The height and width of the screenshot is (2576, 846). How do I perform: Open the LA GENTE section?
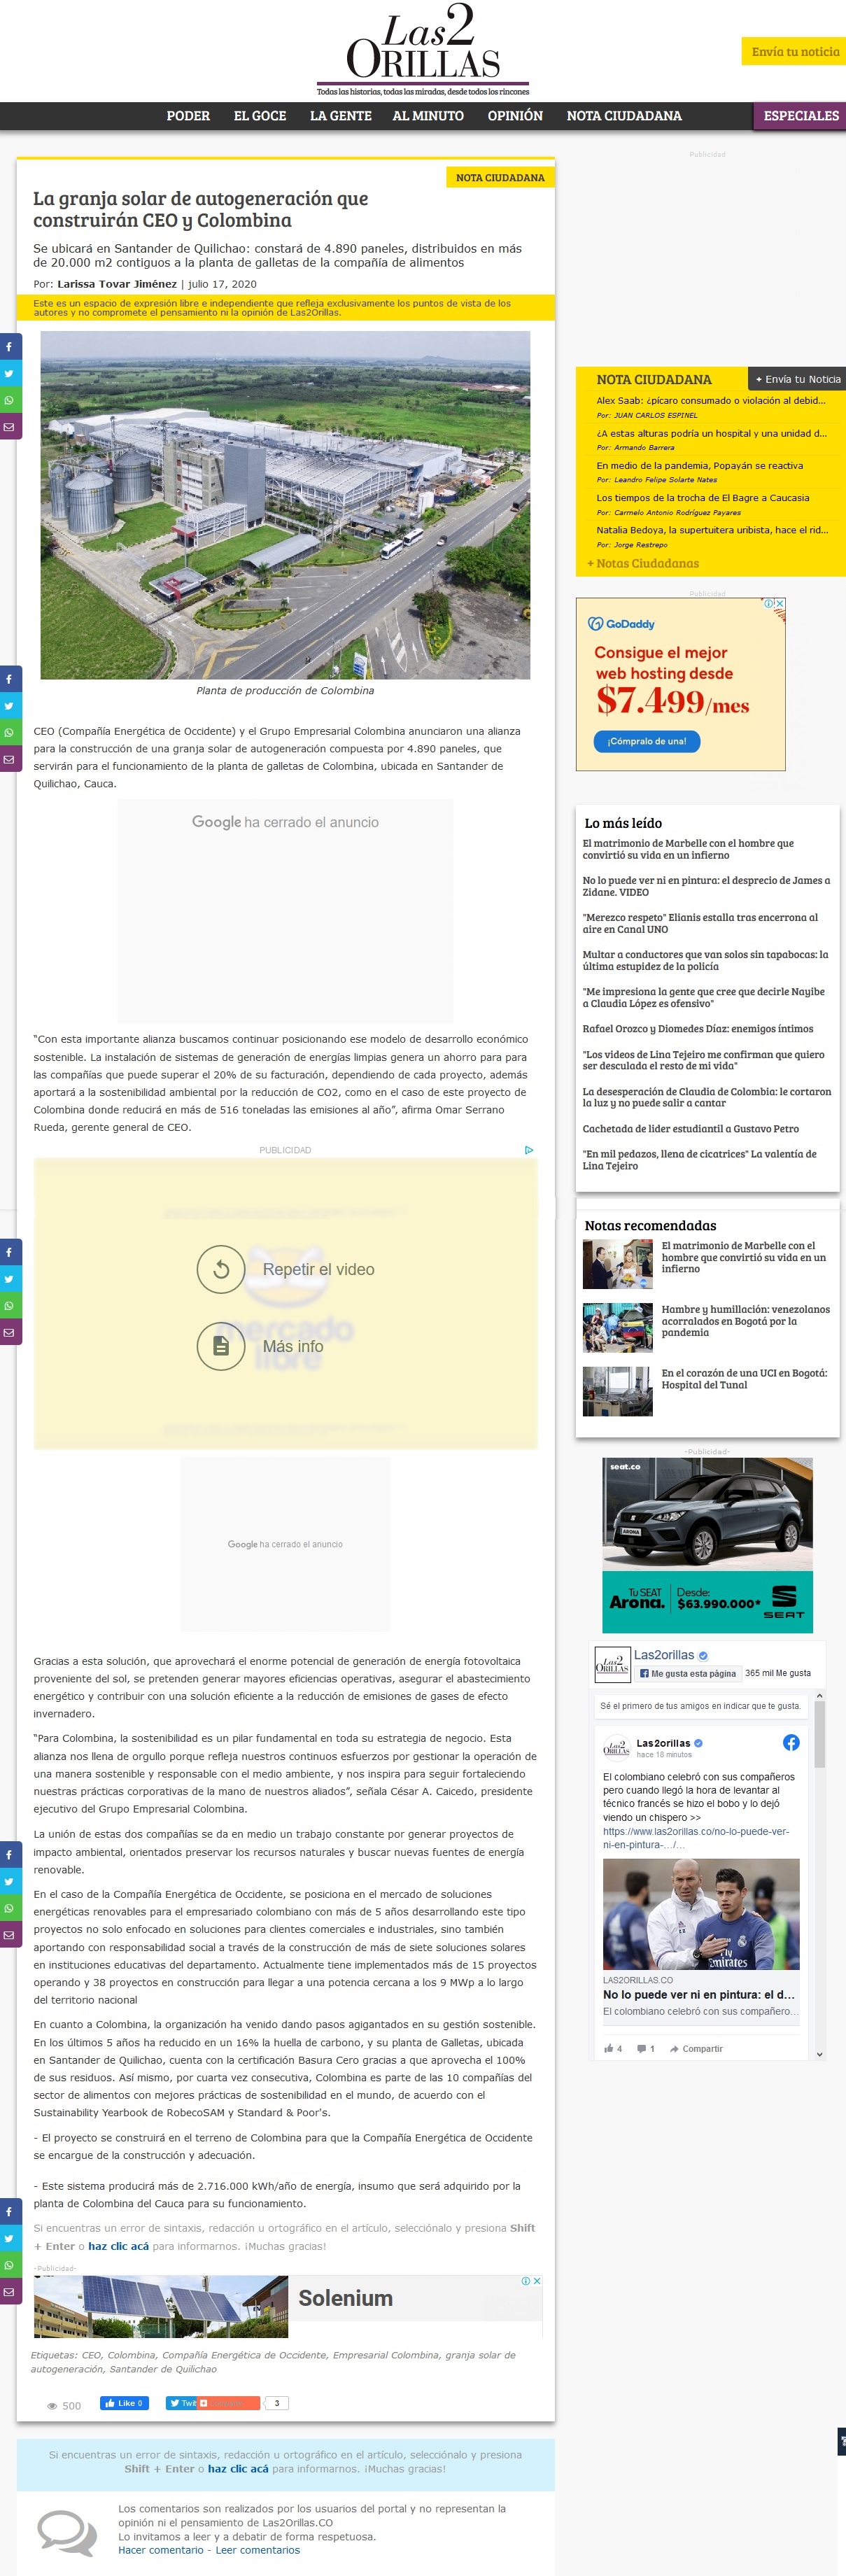coord(341,116)
